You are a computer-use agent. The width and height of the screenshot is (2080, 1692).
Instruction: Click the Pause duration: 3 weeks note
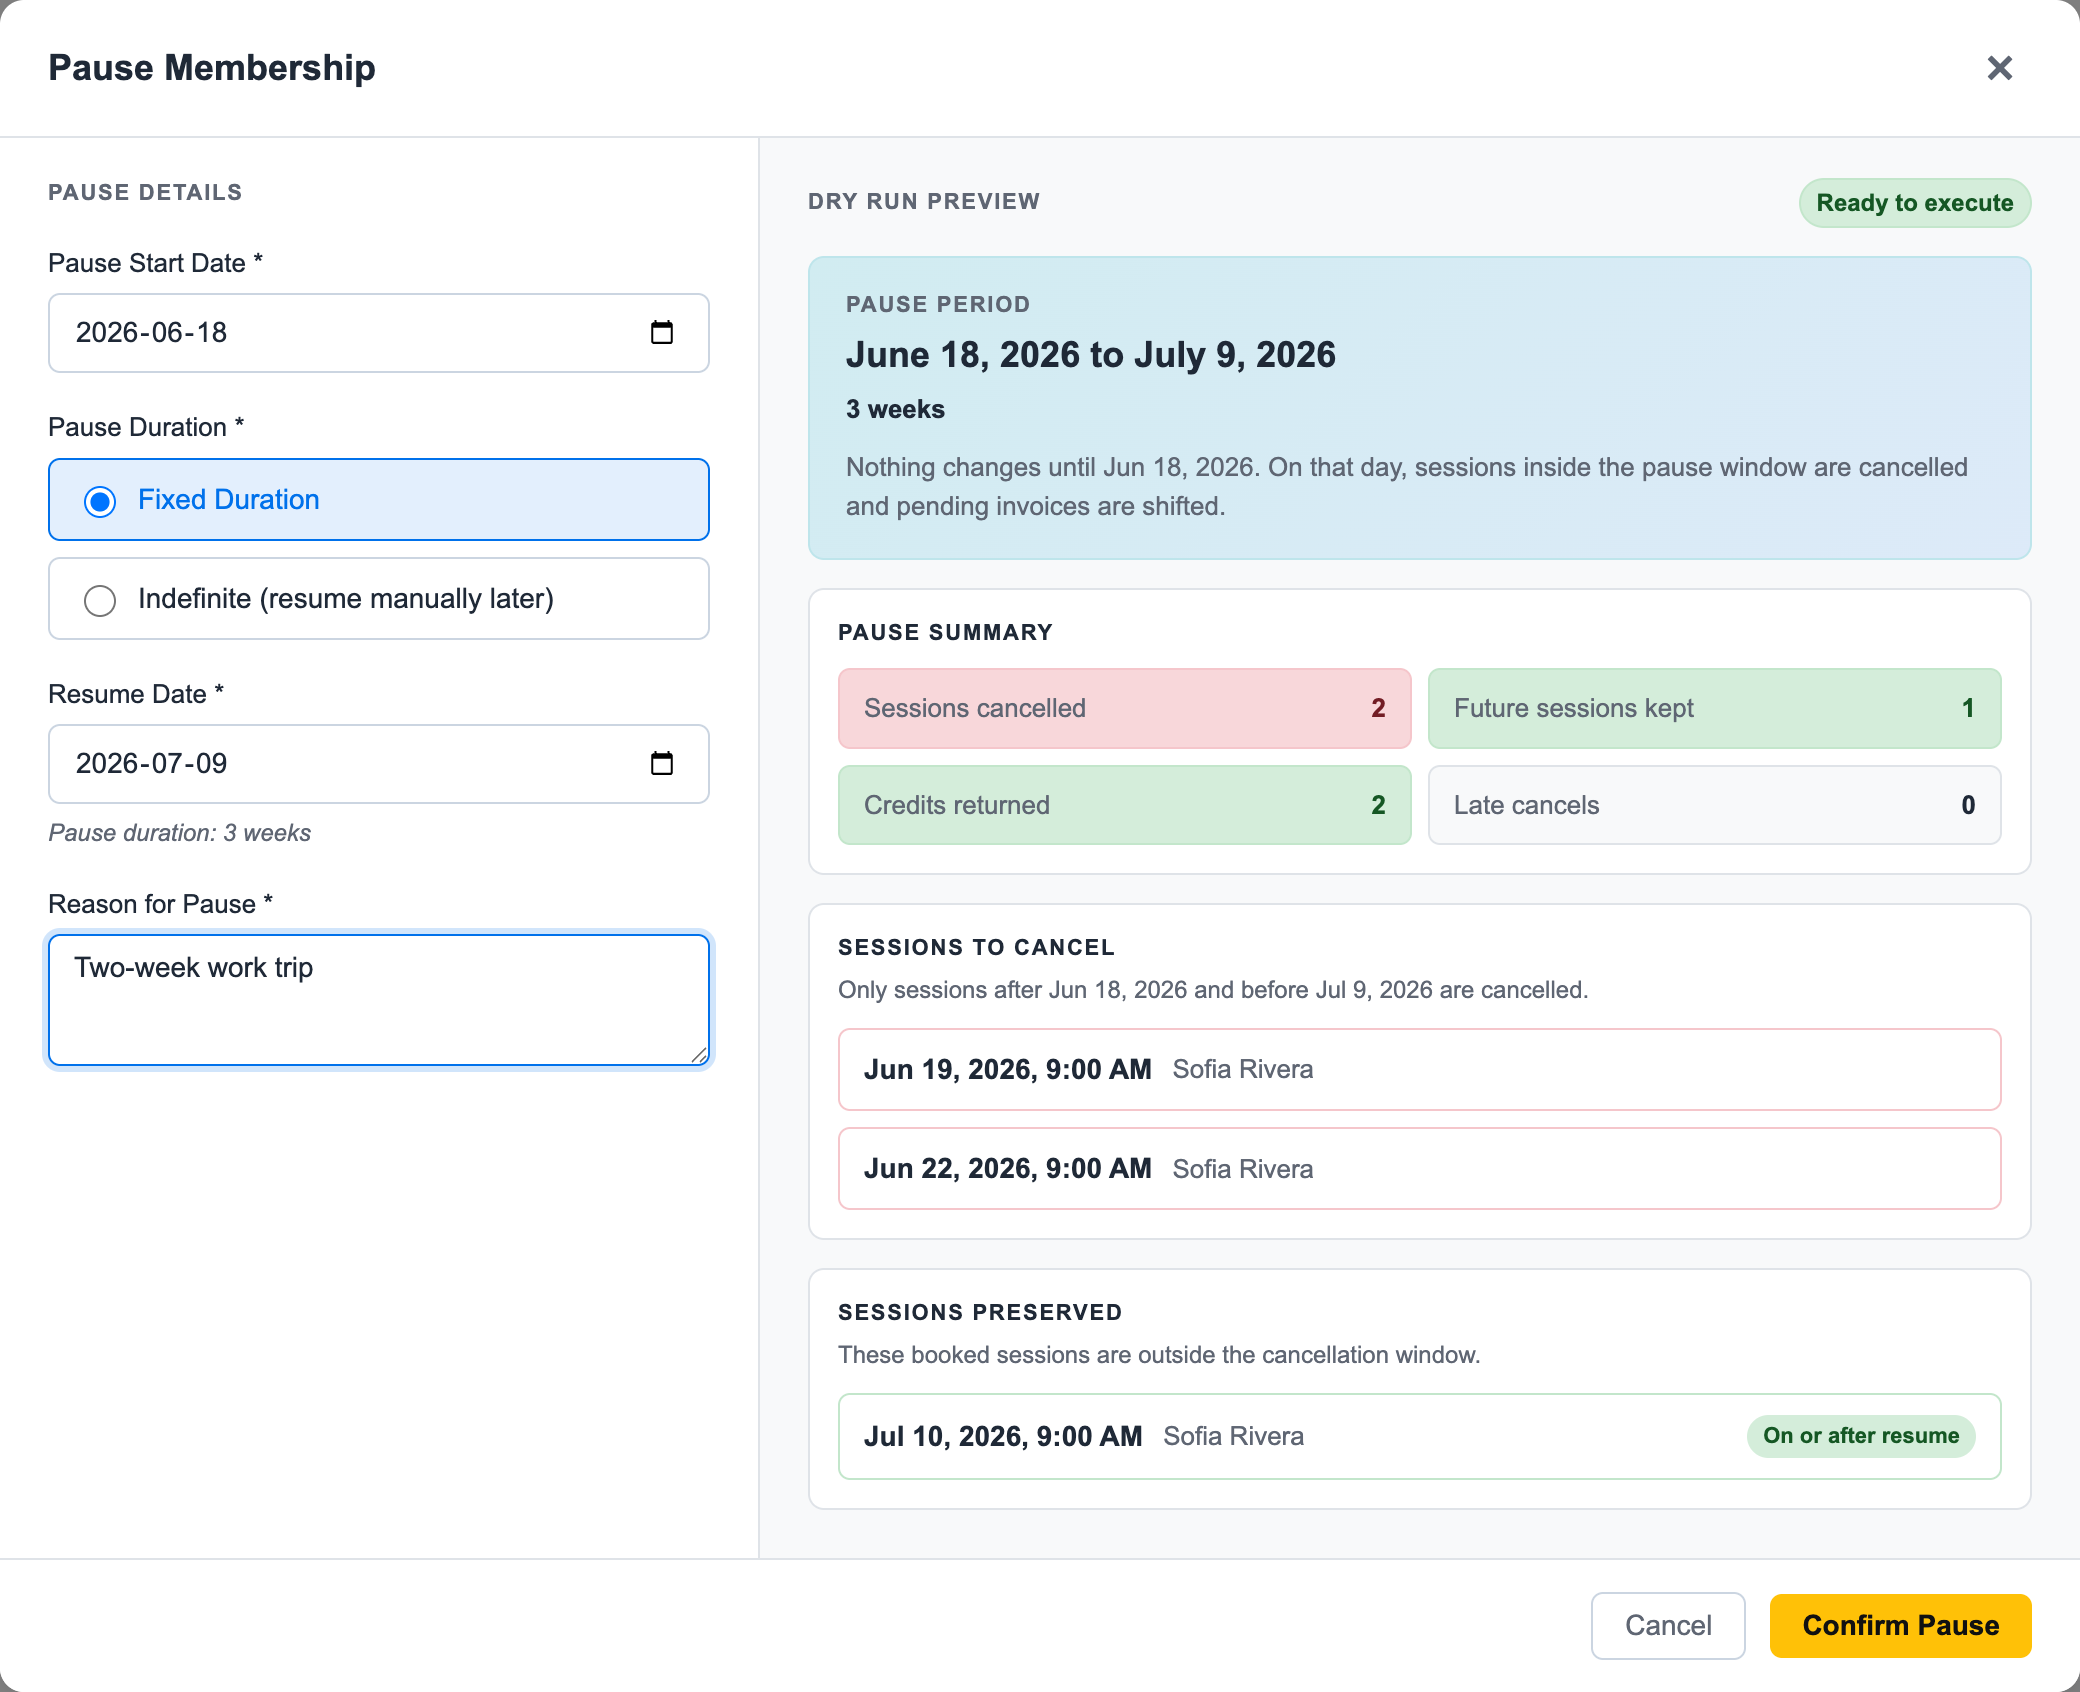[180, 833]
